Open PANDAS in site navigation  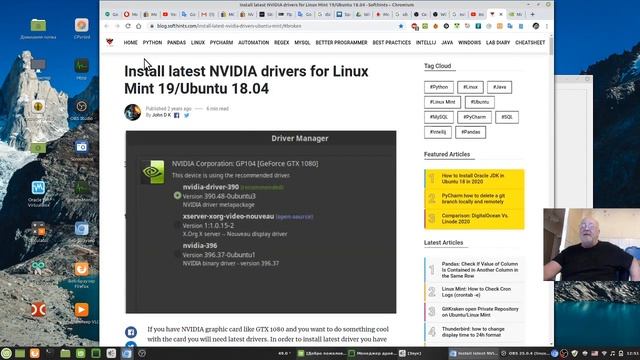coord(176,42)
